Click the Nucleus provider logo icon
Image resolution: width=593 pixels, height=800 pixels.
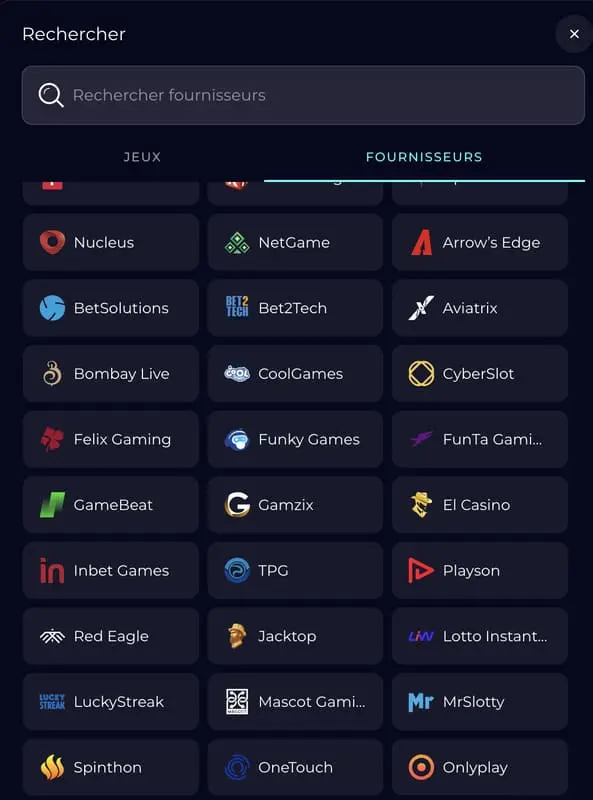coord(52,242)
